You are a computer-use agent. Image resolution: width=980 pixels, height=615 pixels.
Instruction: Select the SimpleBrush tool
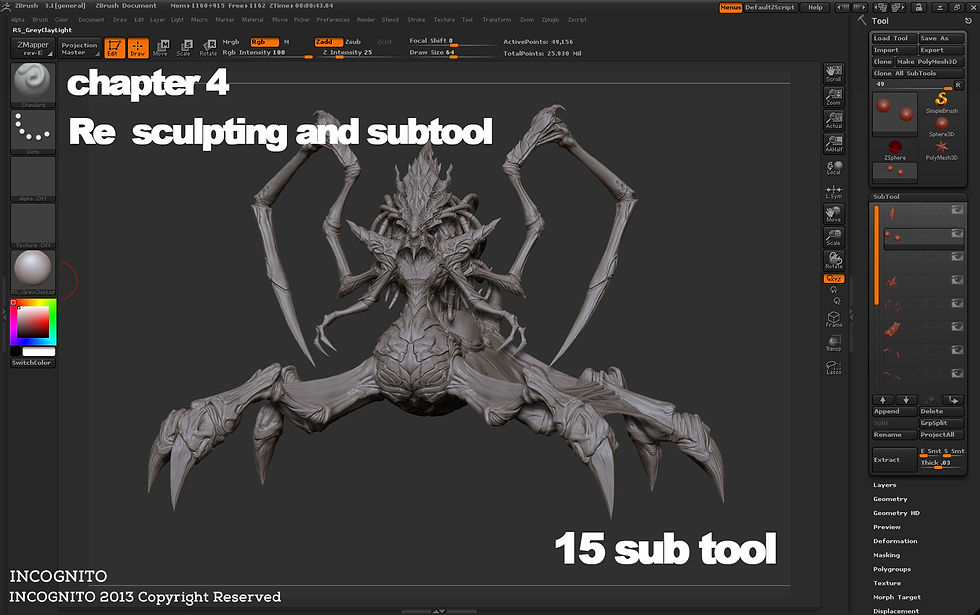(941, 102)
